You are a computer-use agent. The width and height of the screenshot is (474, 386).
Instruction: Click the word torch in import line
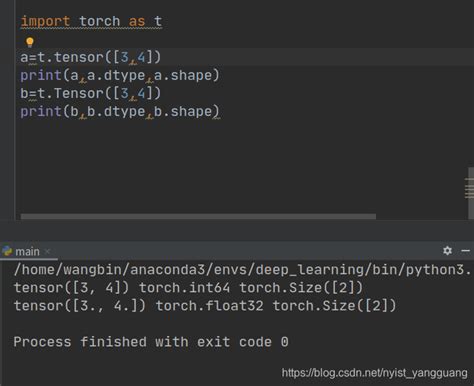pos(100,21)
